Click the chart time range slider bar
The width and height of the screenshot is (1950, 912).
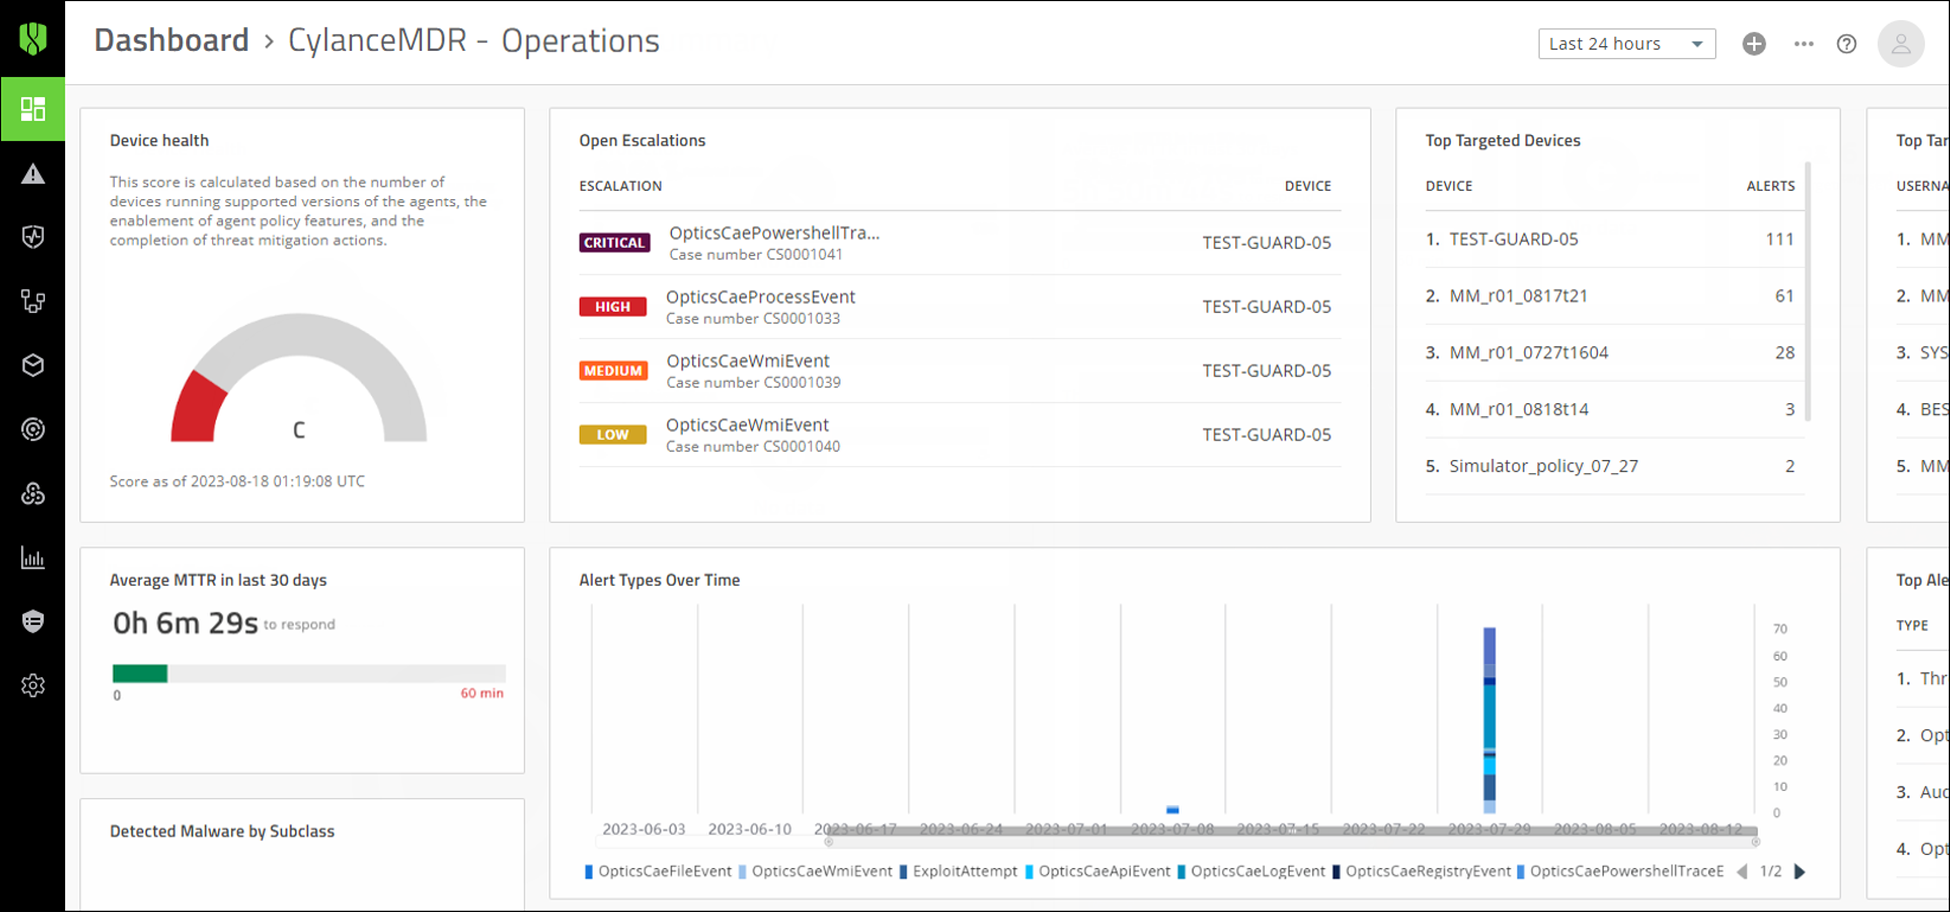tap(1292, 831)
